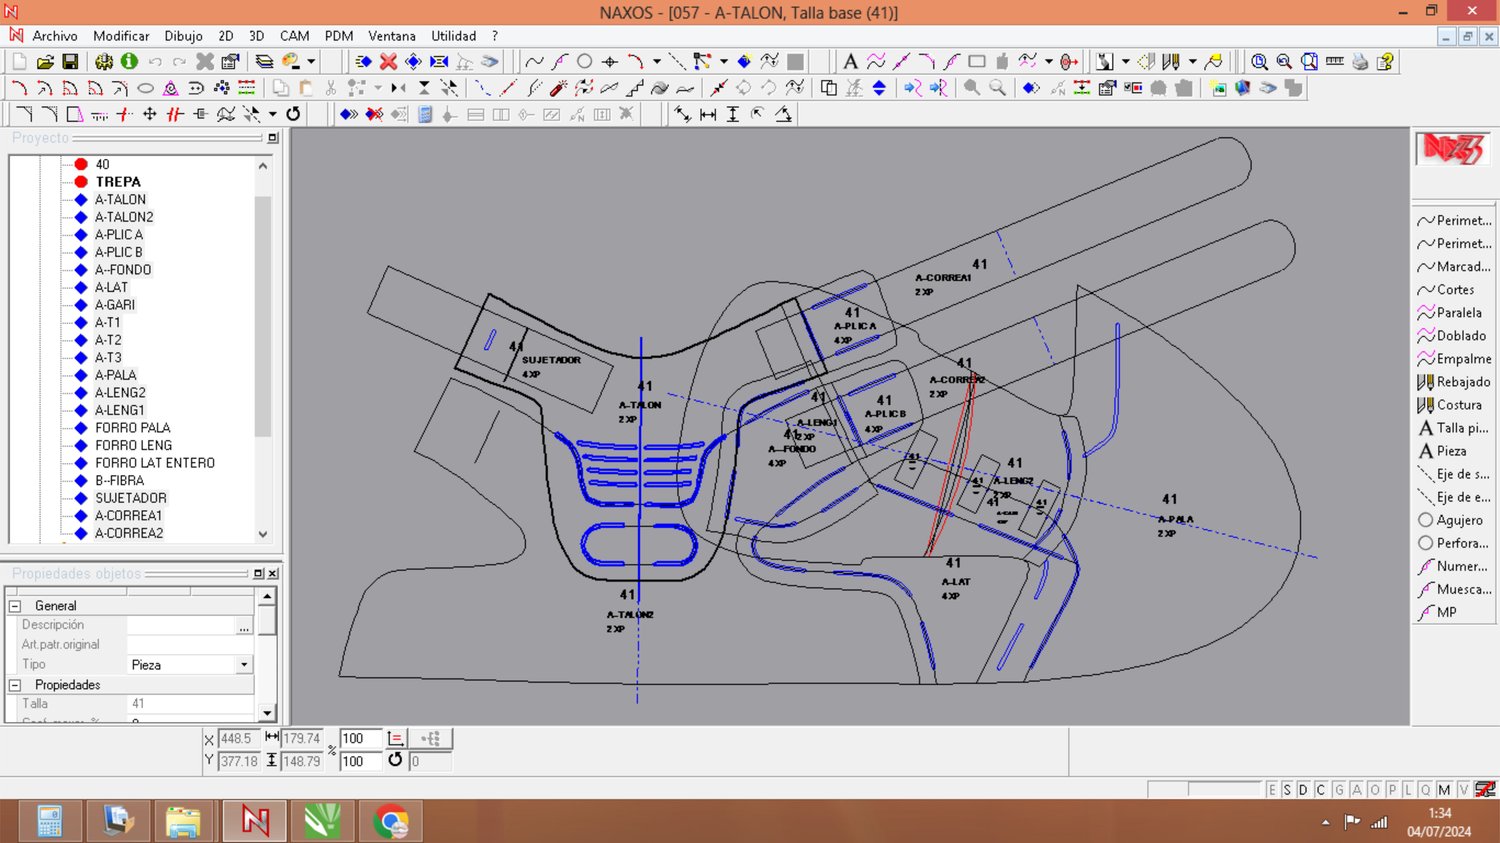Select A-TALON in project tree
Screen dimensions: 1500x843
120,200
